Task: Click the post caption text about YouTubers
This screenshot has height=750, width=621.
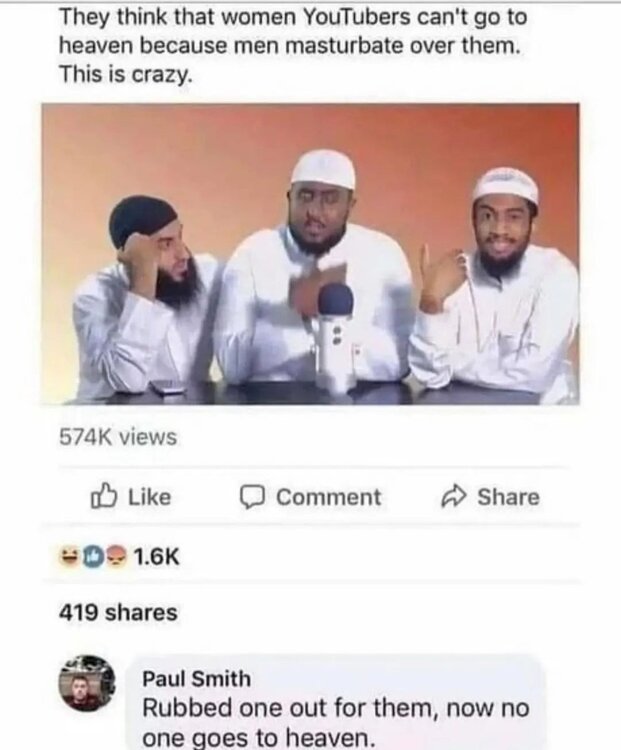Action: (293, 45)
